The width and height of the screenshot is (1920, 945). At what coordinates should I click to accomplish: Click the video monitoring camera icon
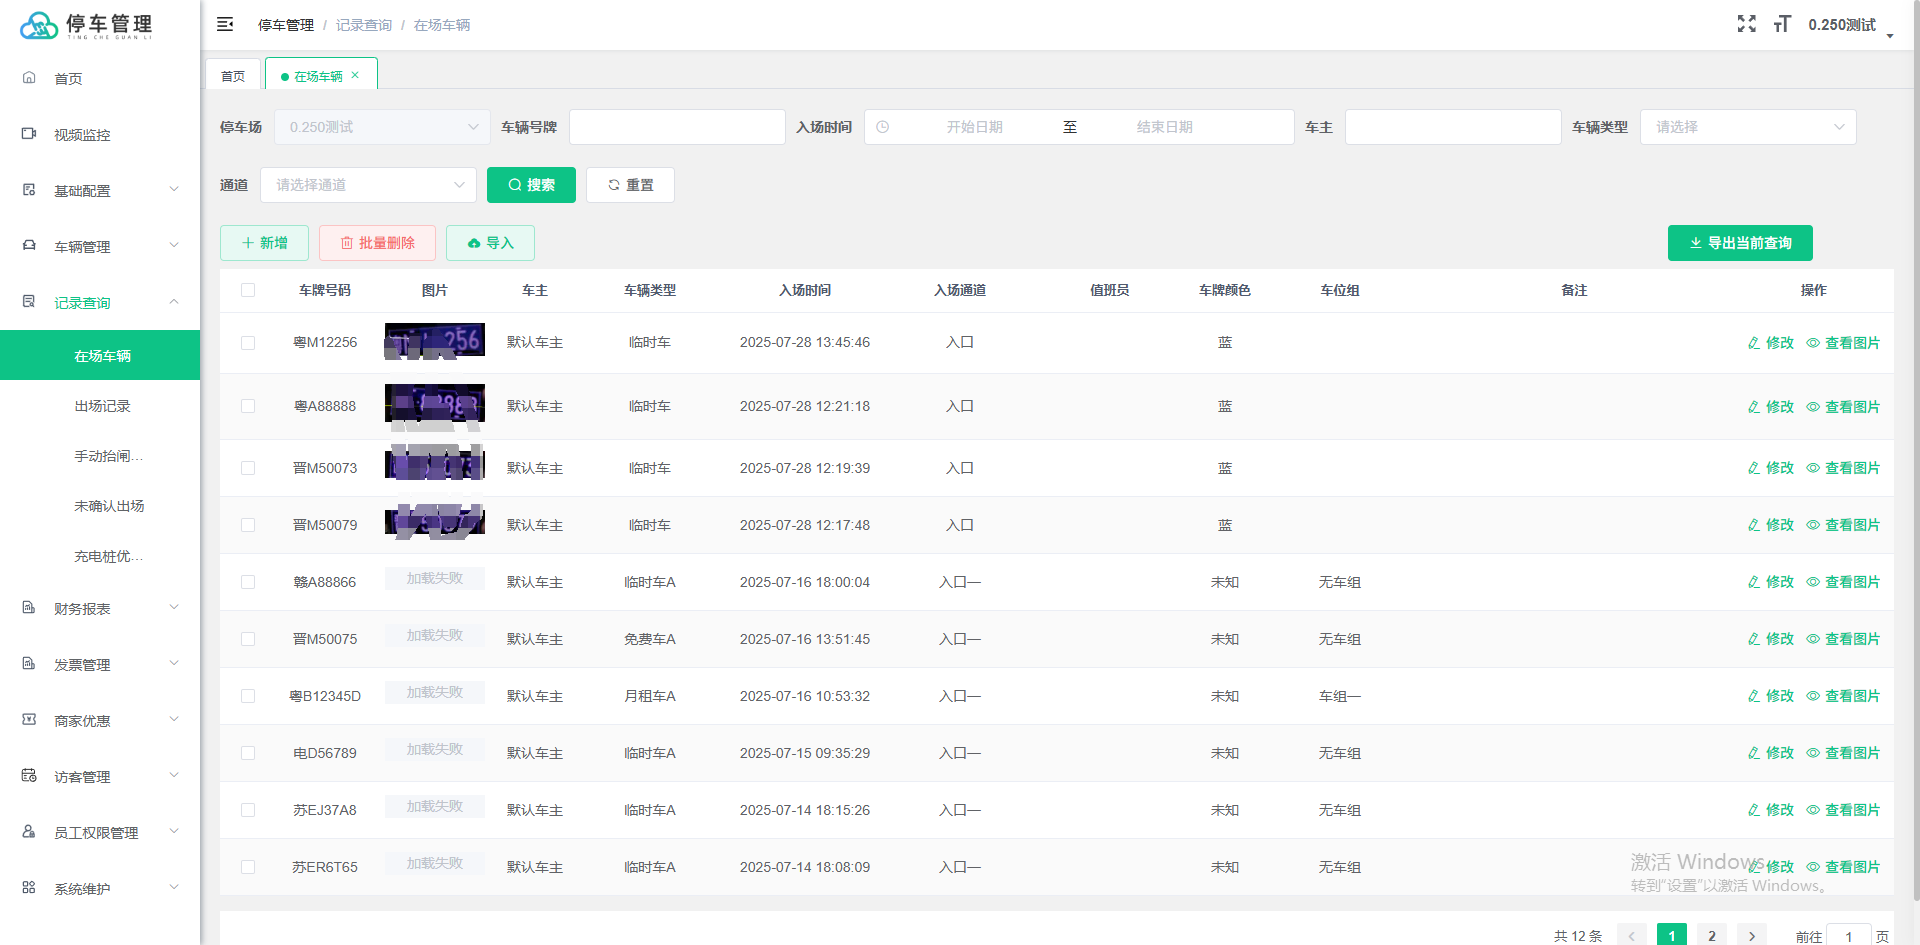pyautogui.click(x=29, y=134)
